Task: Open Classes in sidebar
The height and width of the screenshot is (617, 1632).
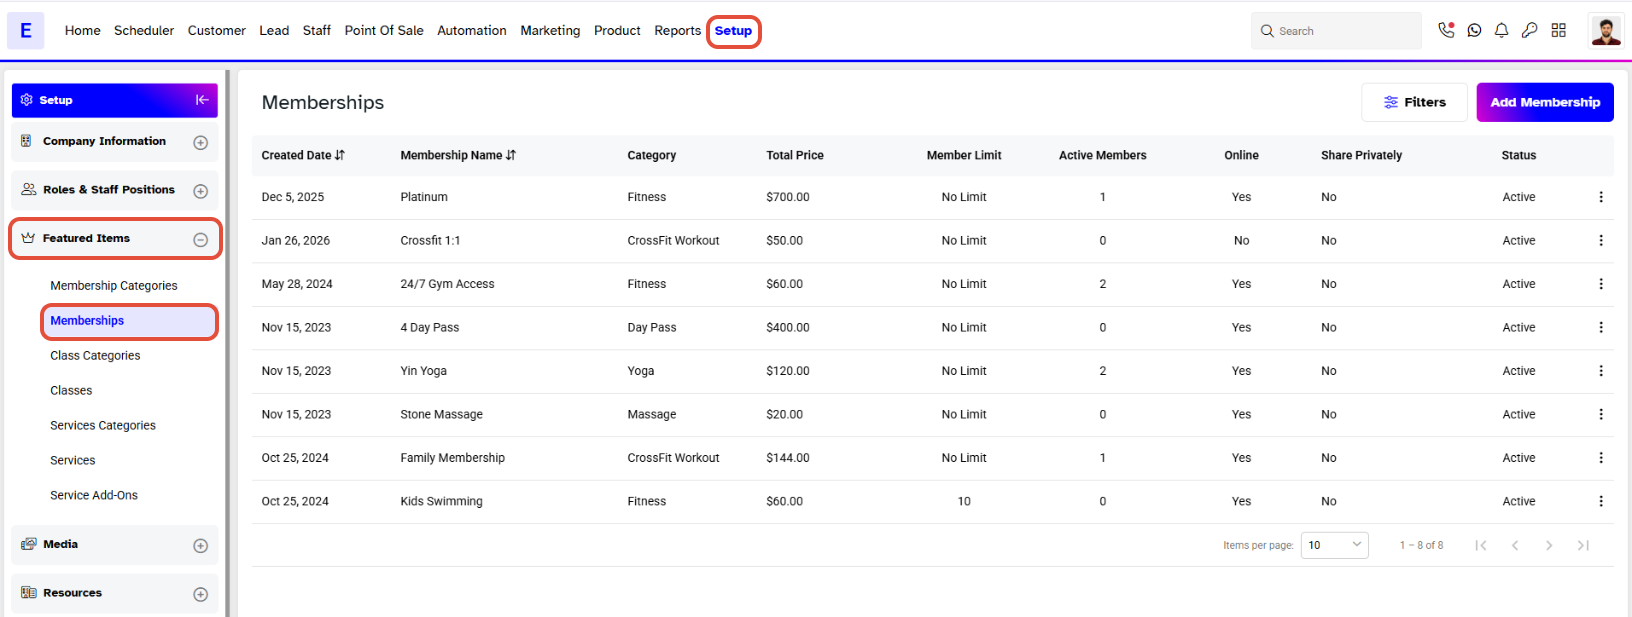Action: coord(71,391)
